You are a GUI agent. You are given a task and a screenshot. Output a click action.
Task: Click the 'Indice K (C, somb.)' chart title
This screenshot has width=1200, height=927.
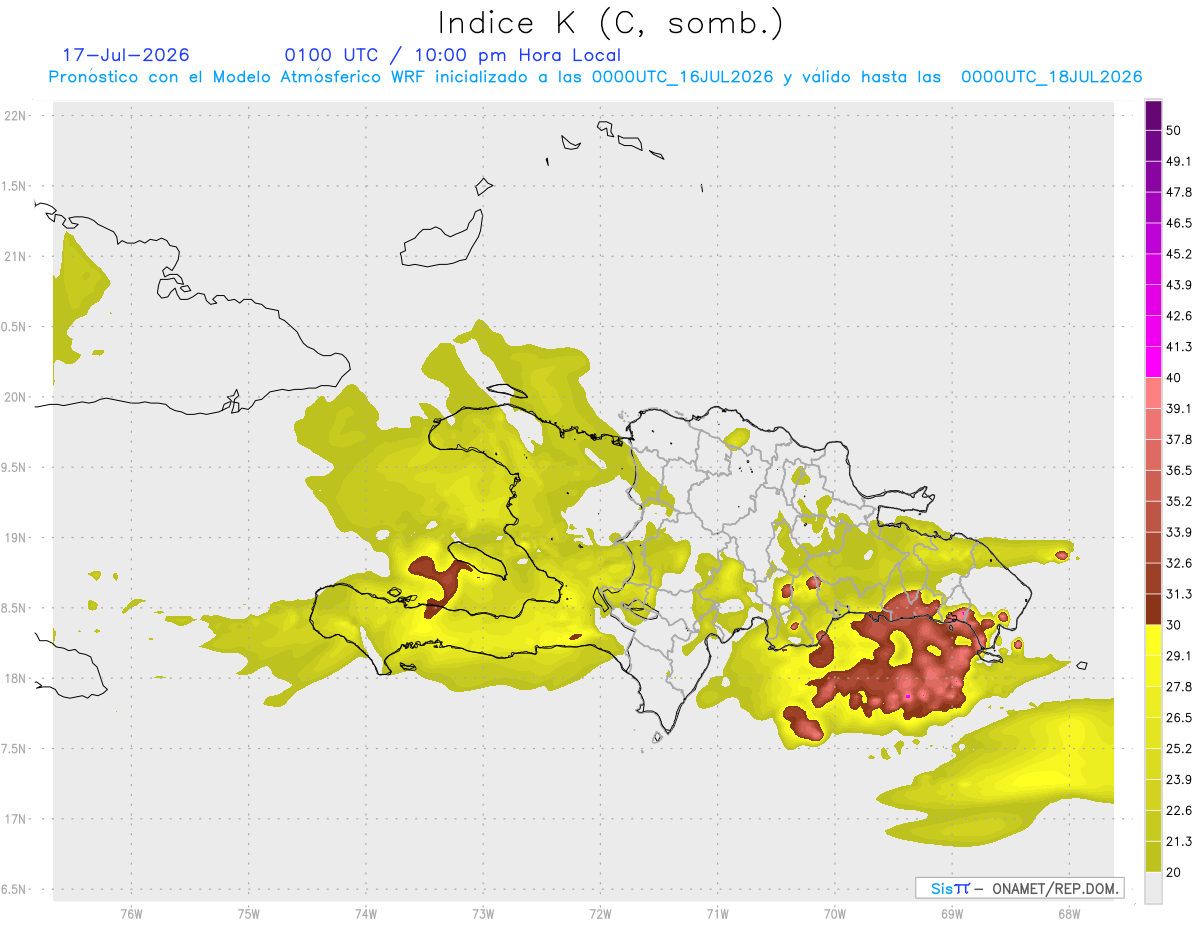pyautogui.click(x=611, y=24)
